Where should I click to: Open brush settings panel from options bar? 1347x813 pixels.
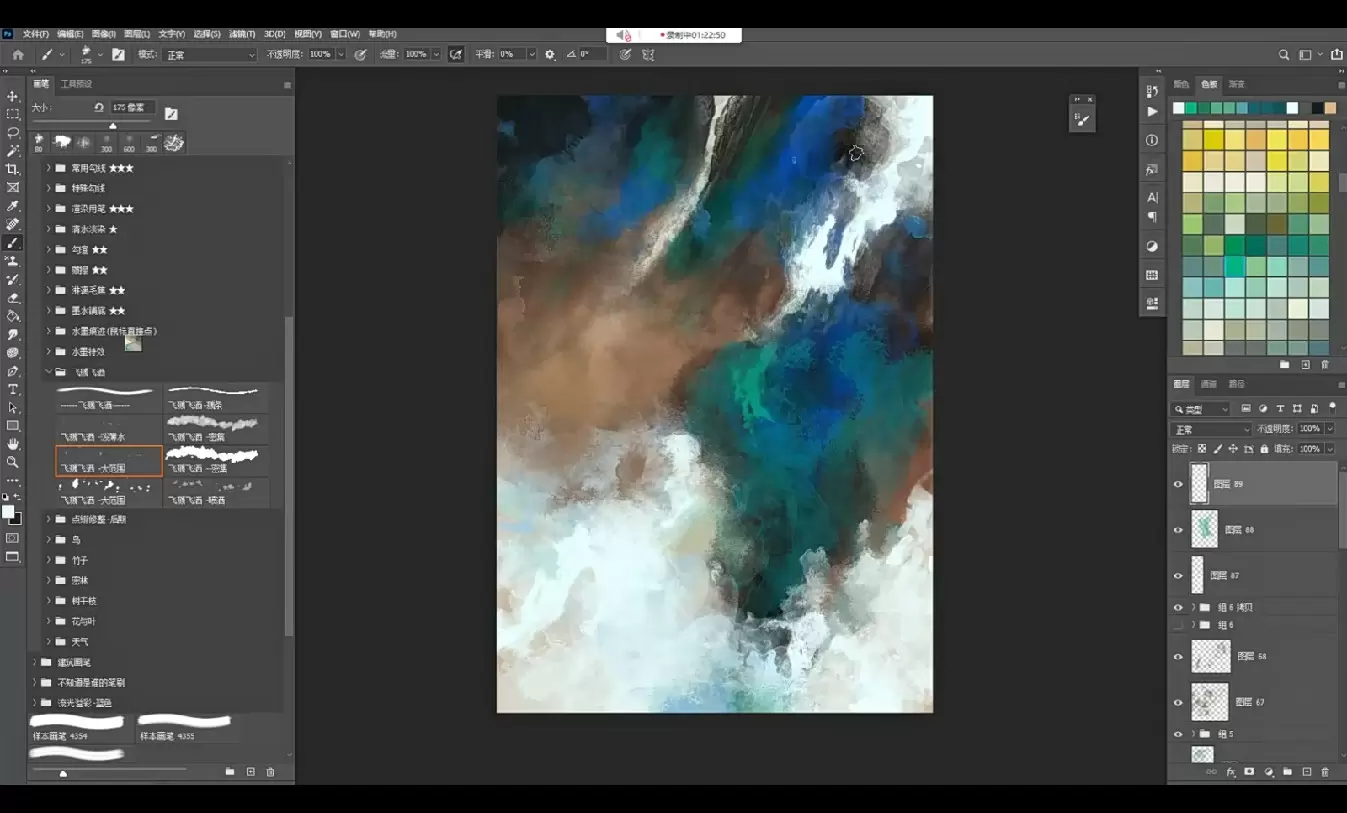pos(118,54)
